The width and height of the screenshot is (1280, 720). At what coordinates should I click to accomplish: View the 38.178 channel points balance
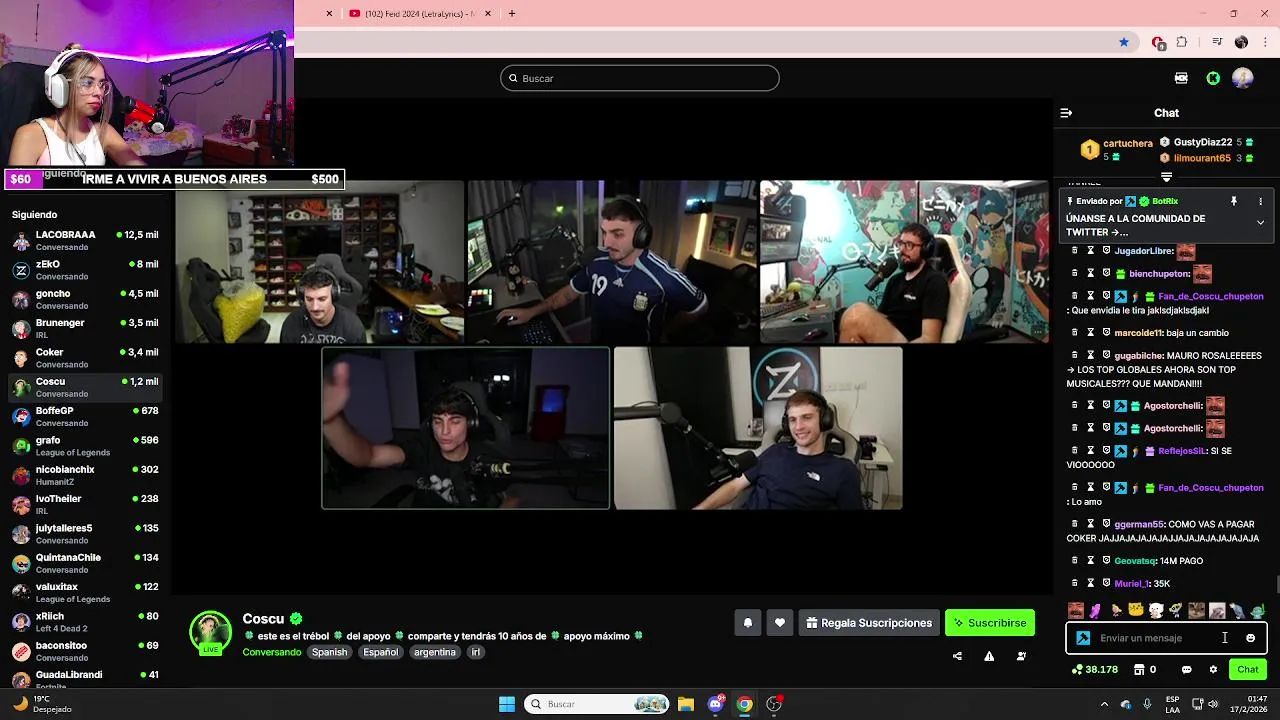pos(1095,670)
